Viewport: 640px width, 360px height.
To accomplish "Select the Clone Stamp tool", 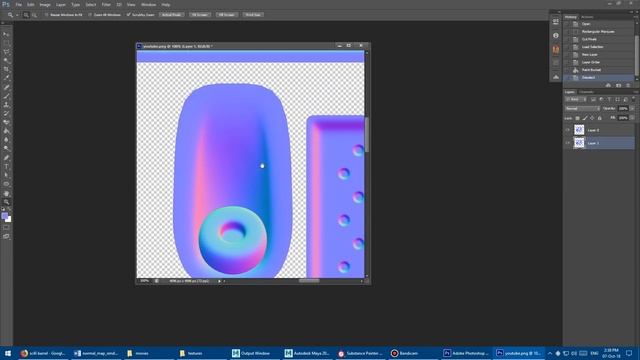I will [x=6, y=105].
